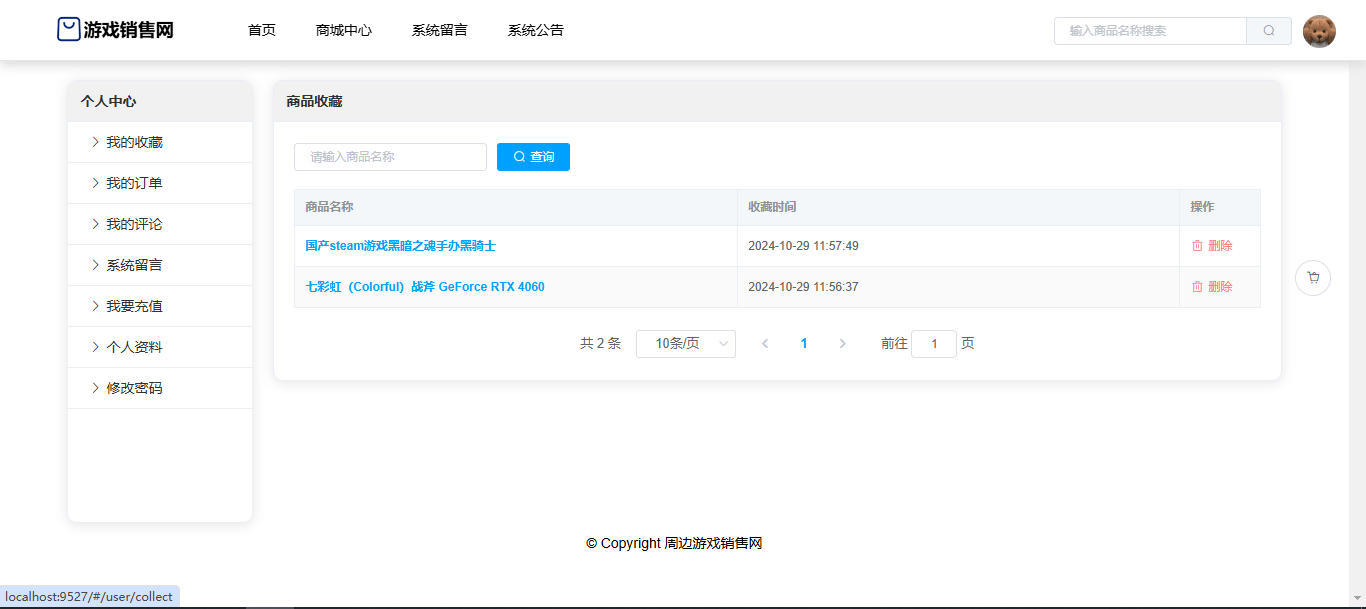
Task: Open the 商城中心 menu
Action: click(x=343, y=30)
